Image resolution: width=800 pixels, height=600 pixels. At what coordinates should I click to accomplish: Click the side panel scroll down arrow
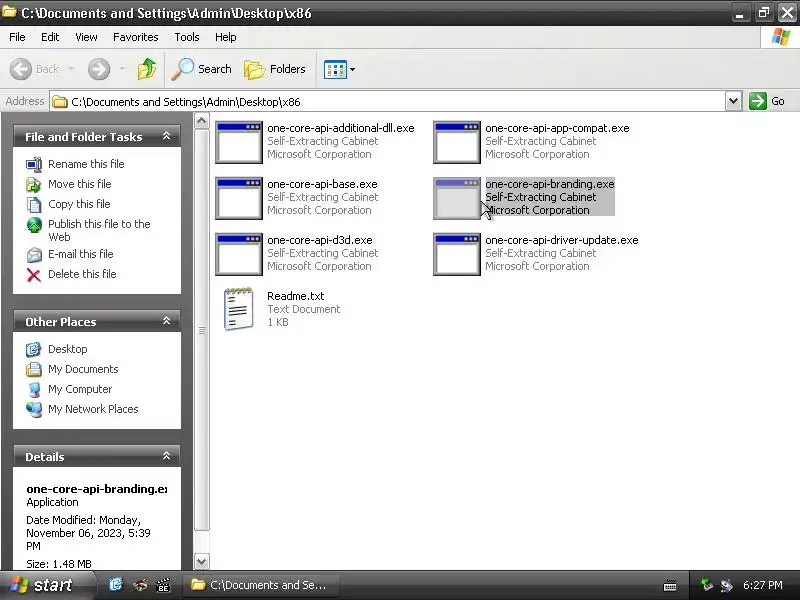point(202,562)
